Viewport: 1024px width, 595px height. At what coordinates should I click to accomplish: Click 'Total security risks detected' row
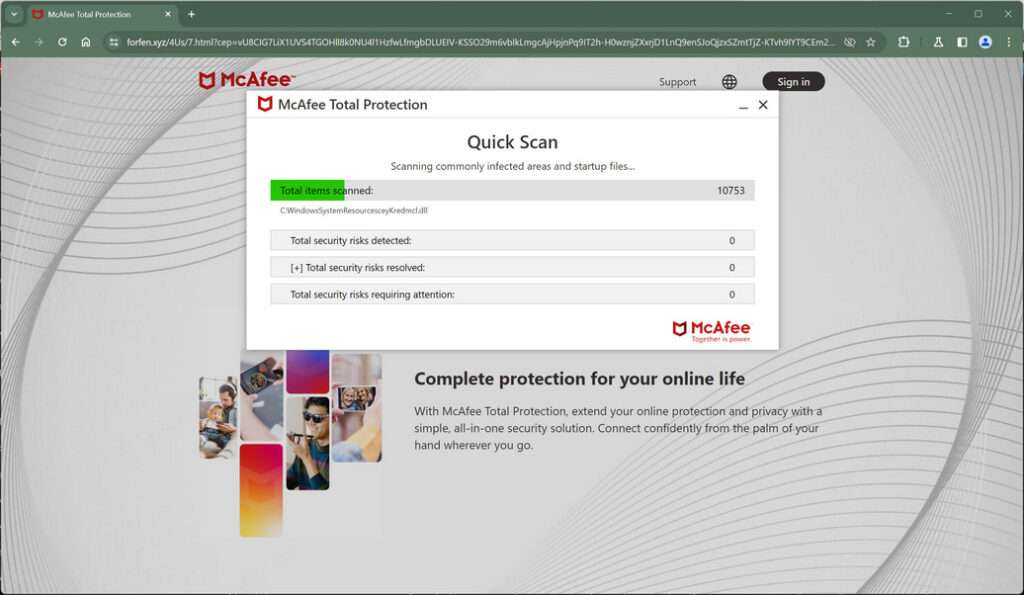(x=513, y=240)
